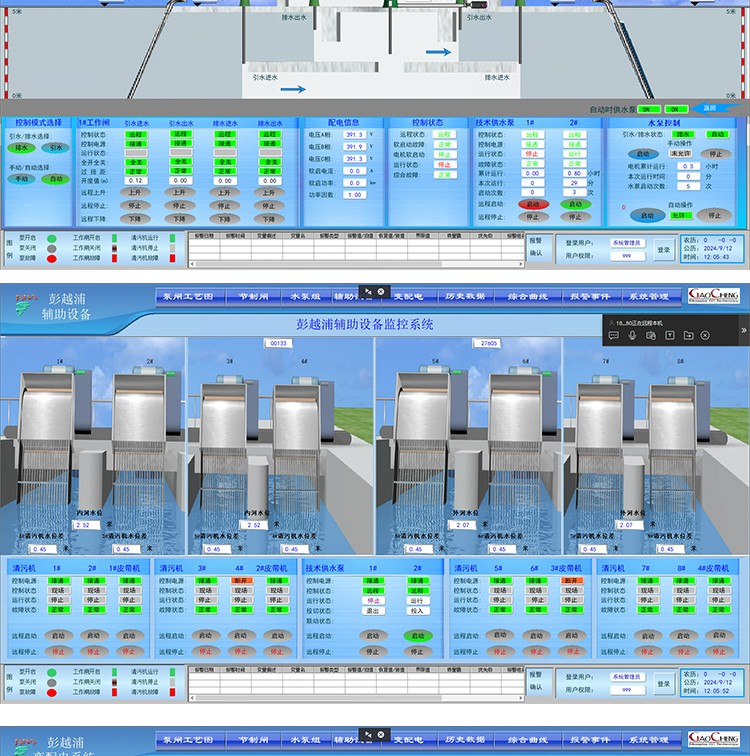Start 3#皮带机 via 远程启动
750x756 pixels.
click(572, 635)
